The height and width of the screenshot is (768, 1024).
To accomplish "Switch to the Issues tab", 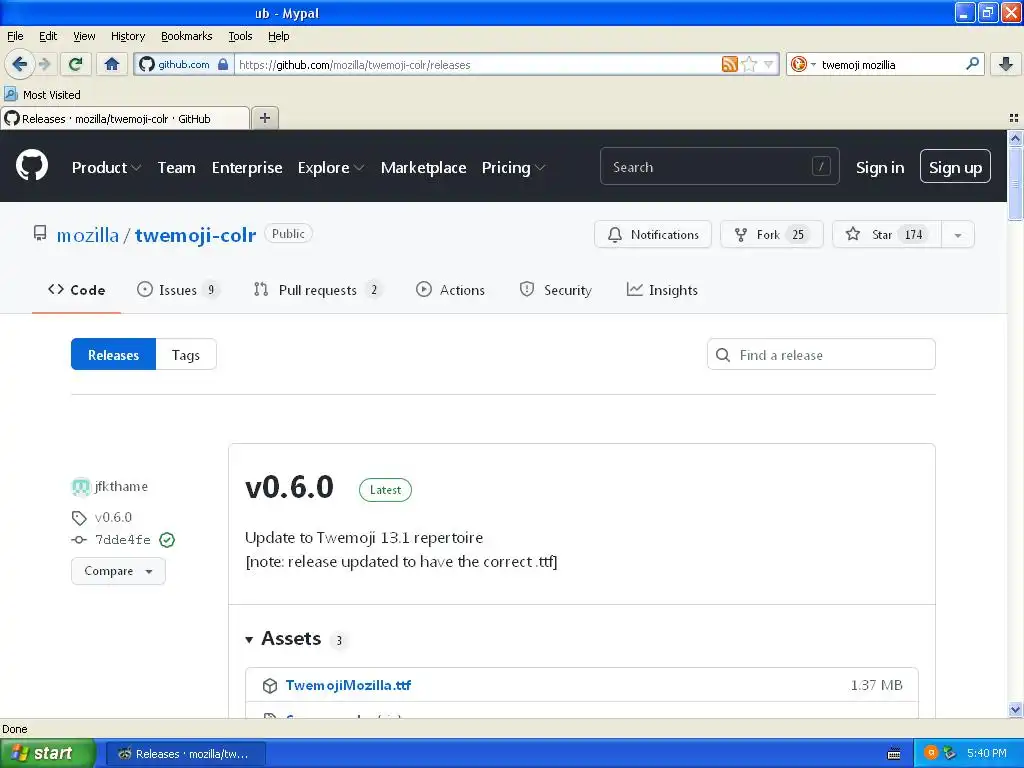I will 177,290.
